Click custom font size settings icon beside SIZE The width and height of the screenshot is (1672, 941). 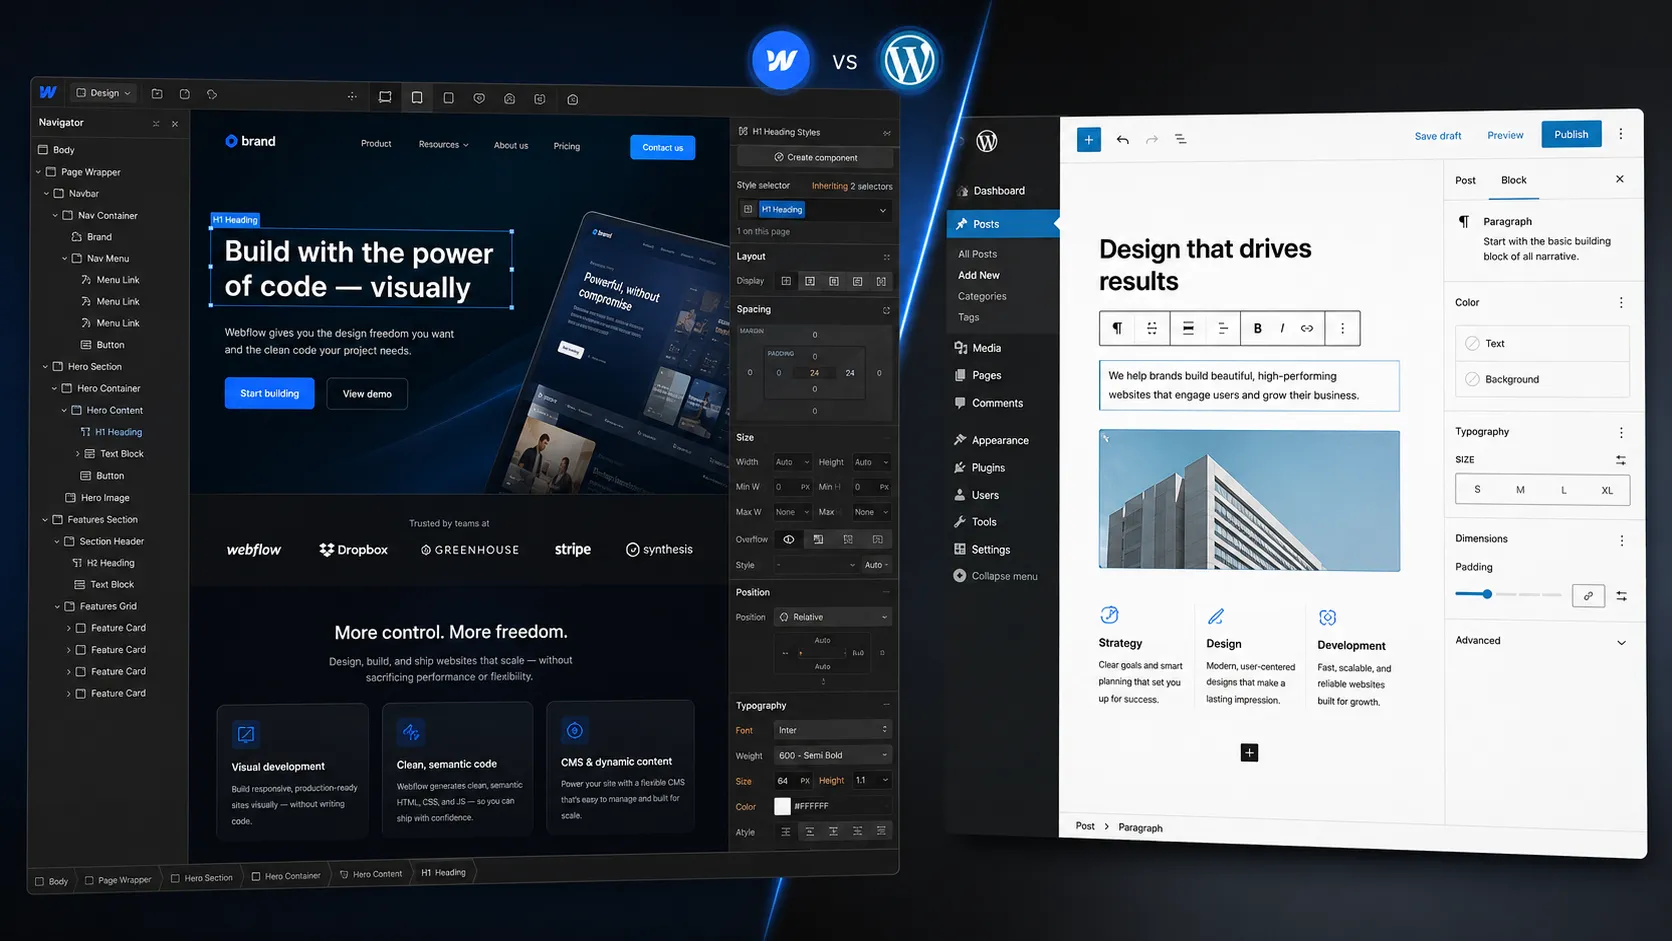click(x=1621, y=460)
